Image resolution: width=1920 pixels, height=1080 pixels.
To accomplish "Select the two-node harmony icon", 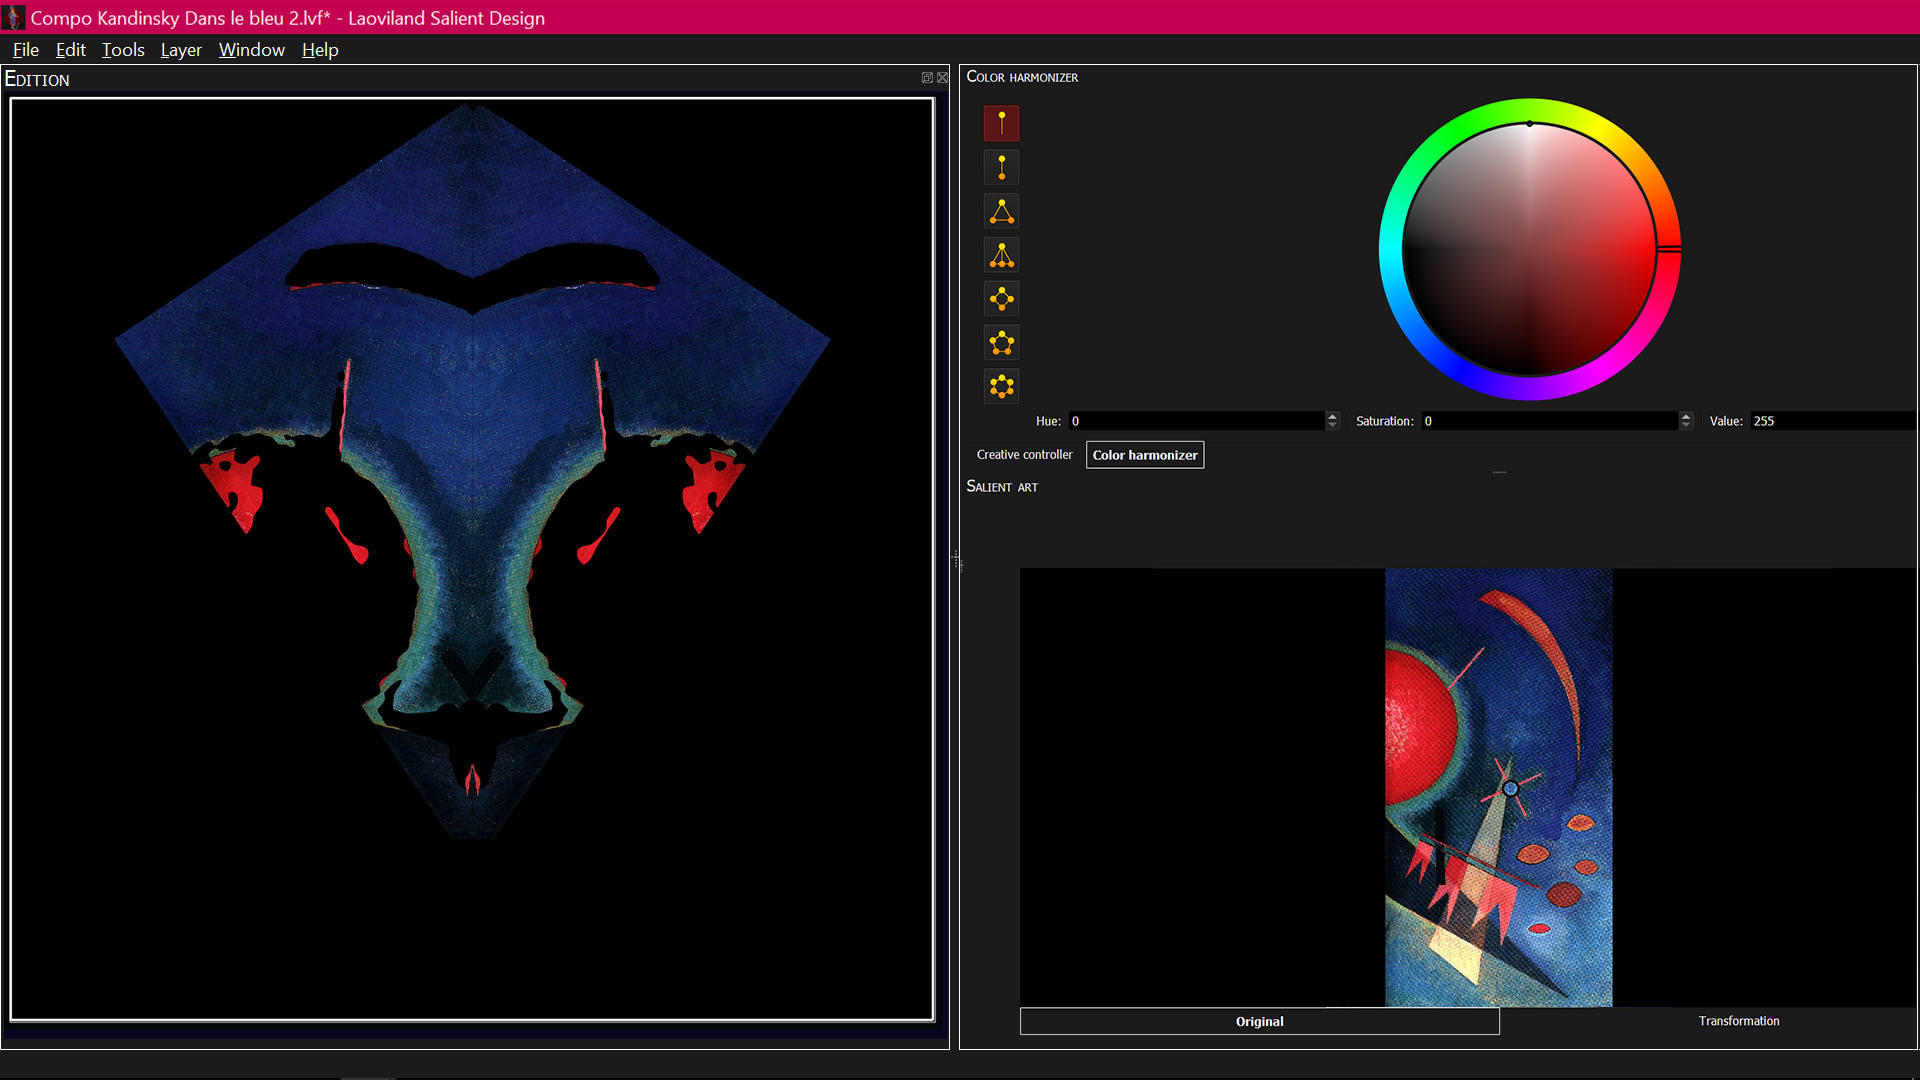I will tap(1001, 167).
